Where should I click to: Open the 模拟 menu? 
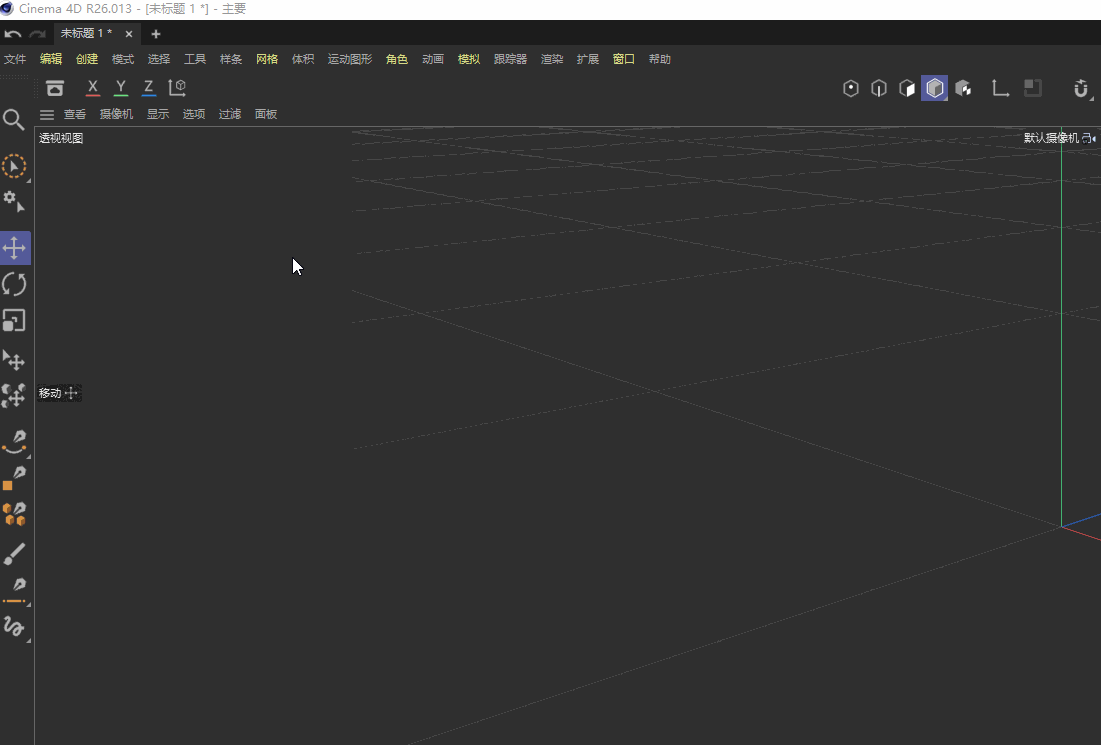468,59
